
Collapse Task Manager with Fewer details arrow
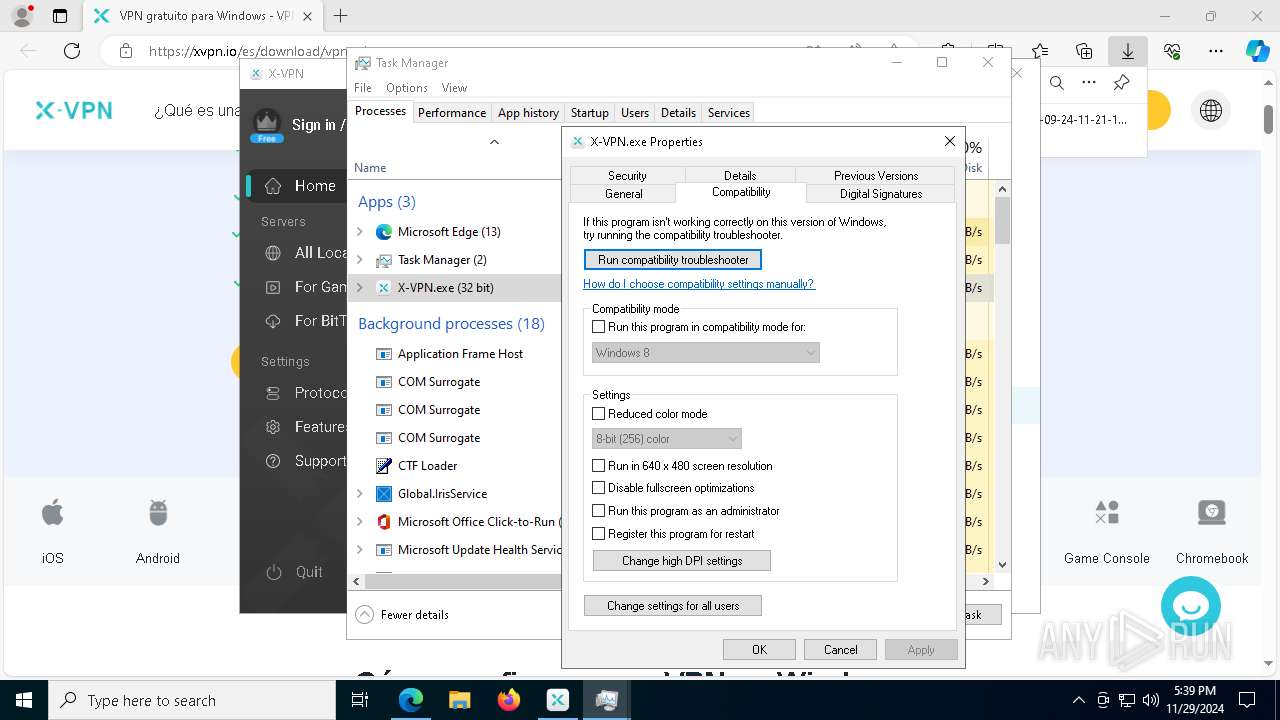364,615
